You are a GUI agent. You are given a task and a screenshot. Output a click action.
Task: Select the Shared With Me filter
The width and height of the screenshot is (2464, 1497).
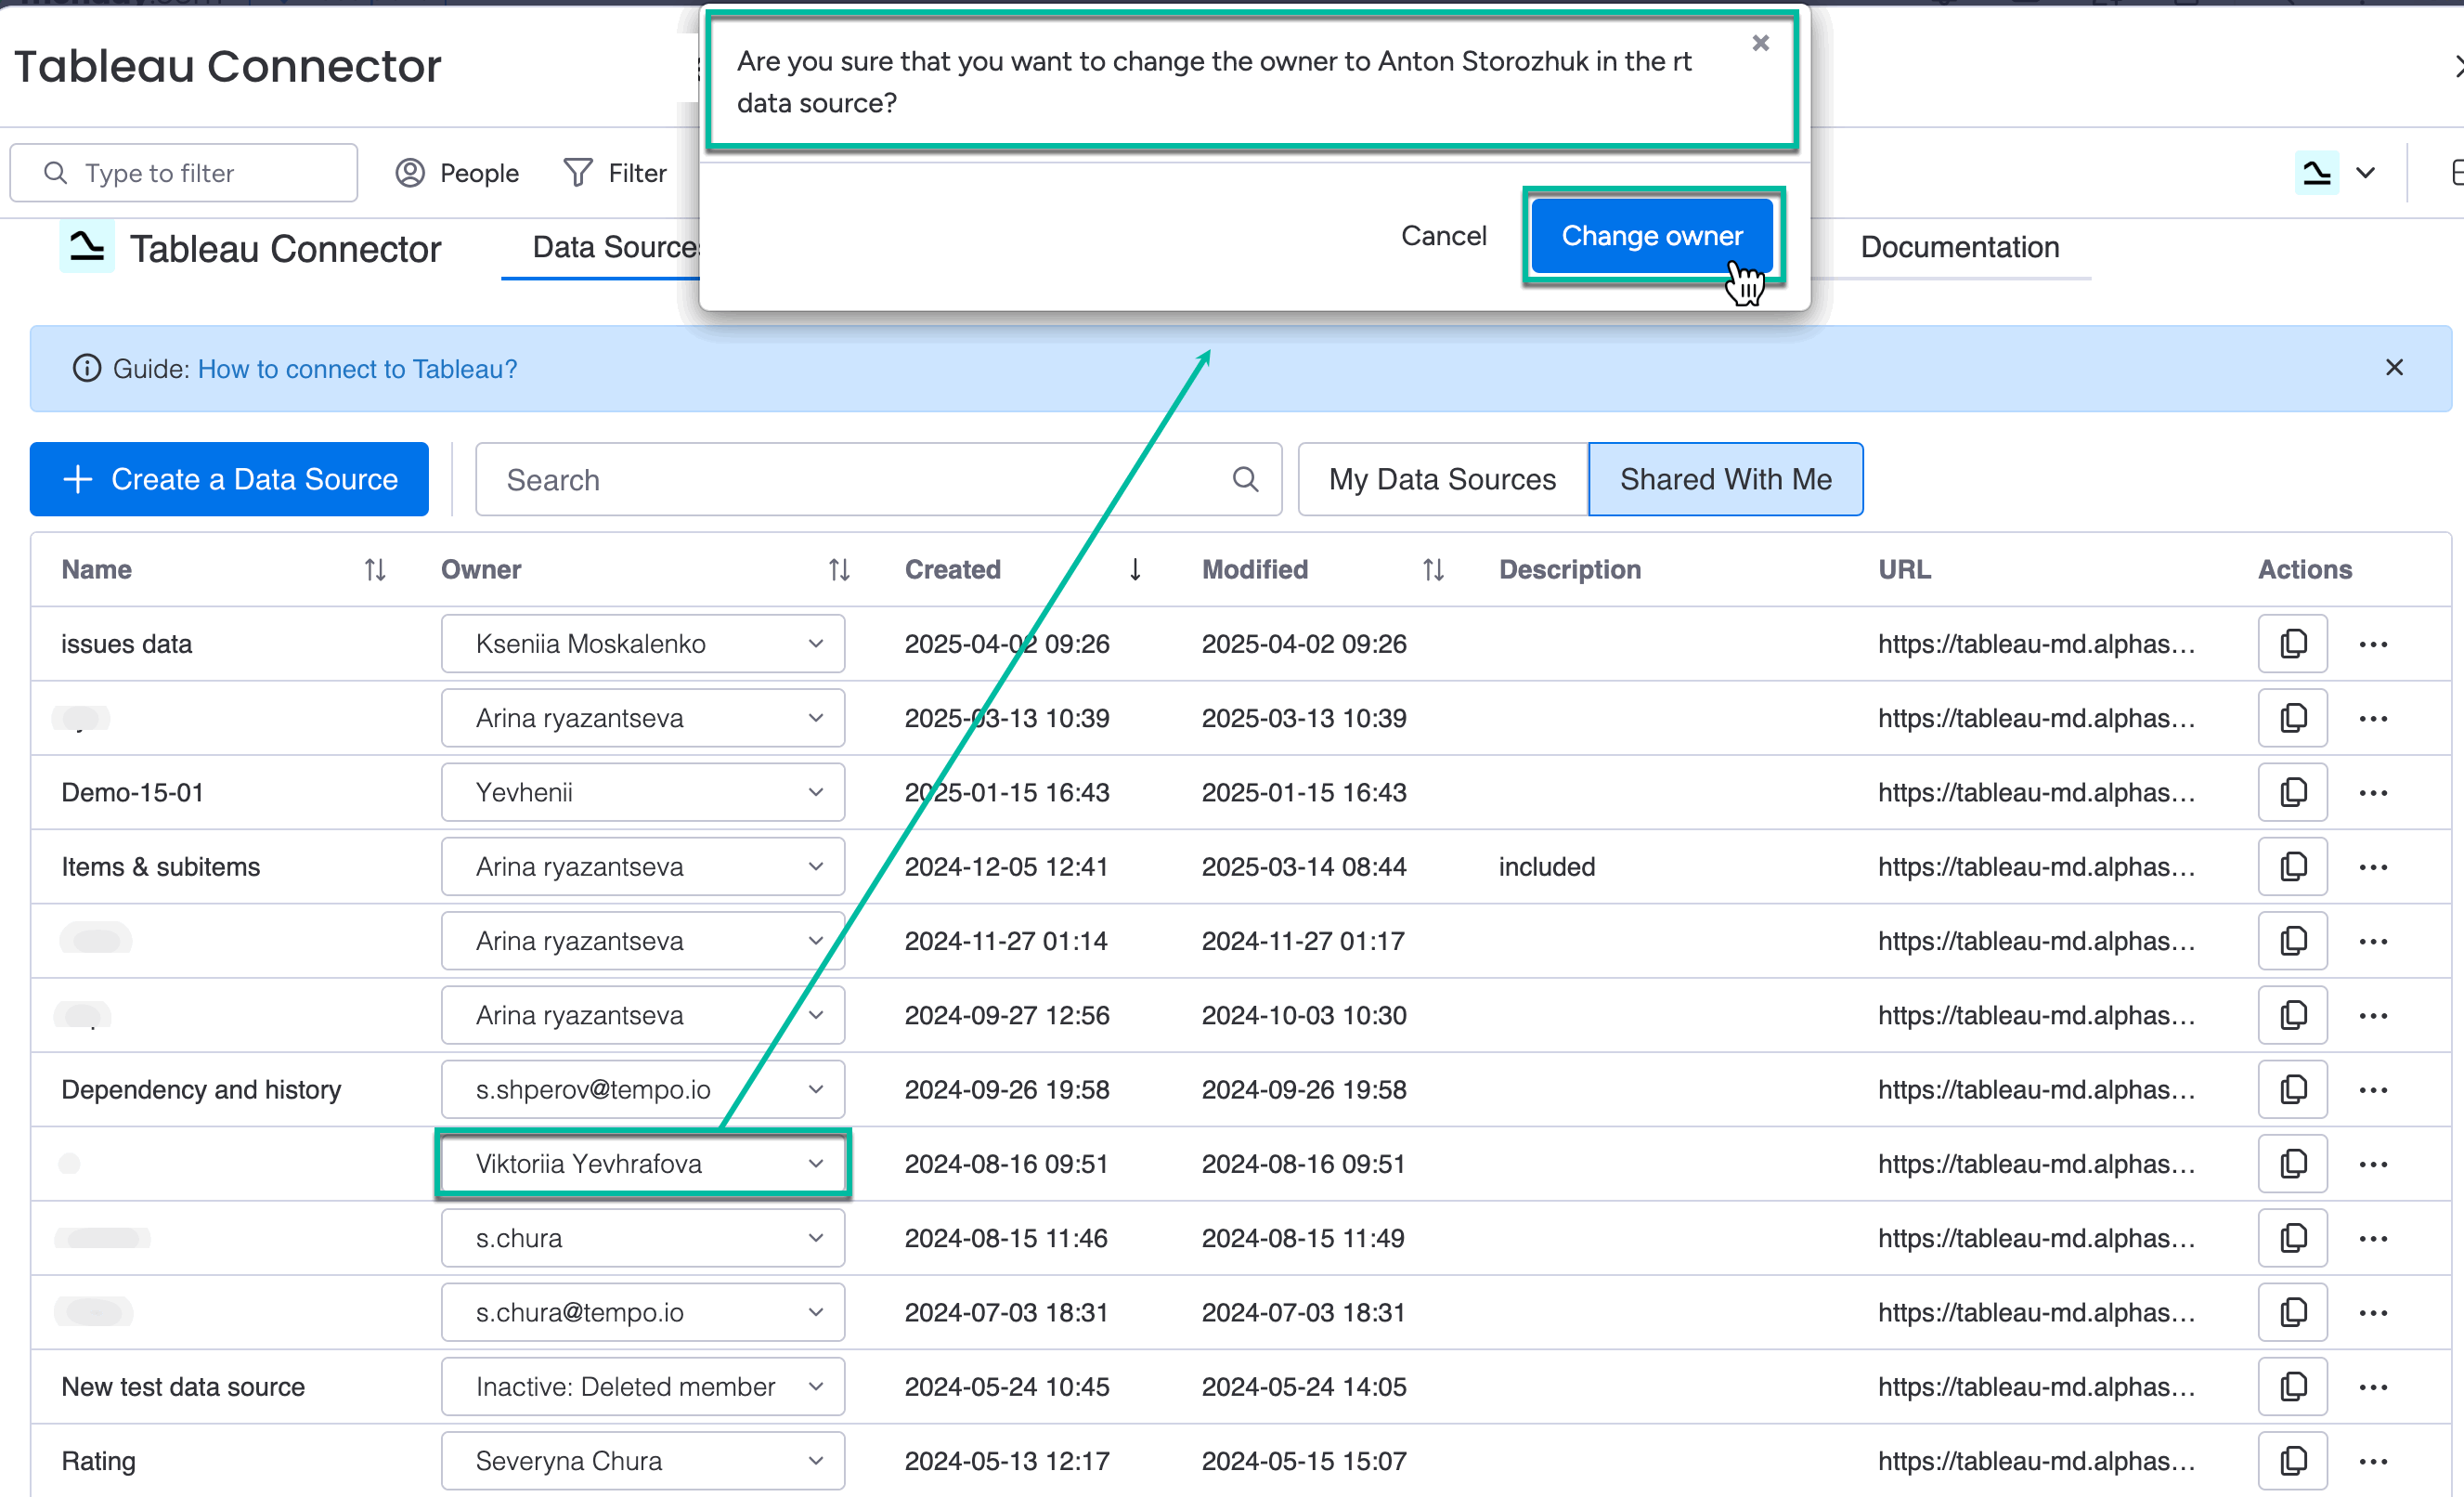[x=1725, y=479]
